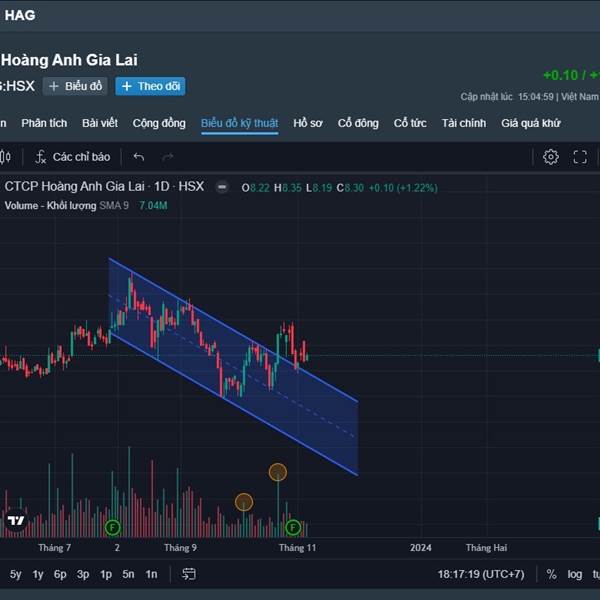Click the green F marker near Tháng 11
Screen dimensions: 600x600
click(x=293, y=528)
